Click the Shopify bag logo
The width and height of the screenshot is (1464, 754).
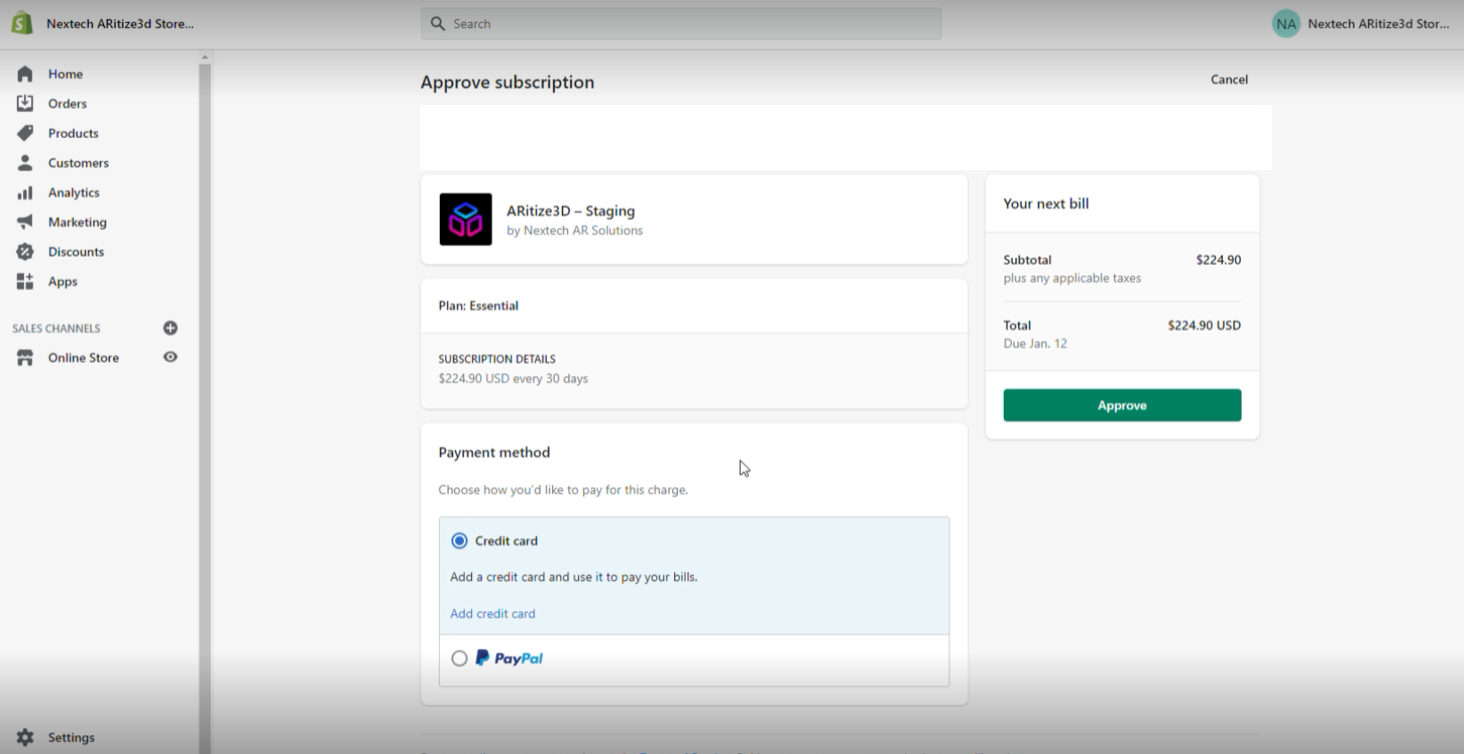(x=22, y=23)
